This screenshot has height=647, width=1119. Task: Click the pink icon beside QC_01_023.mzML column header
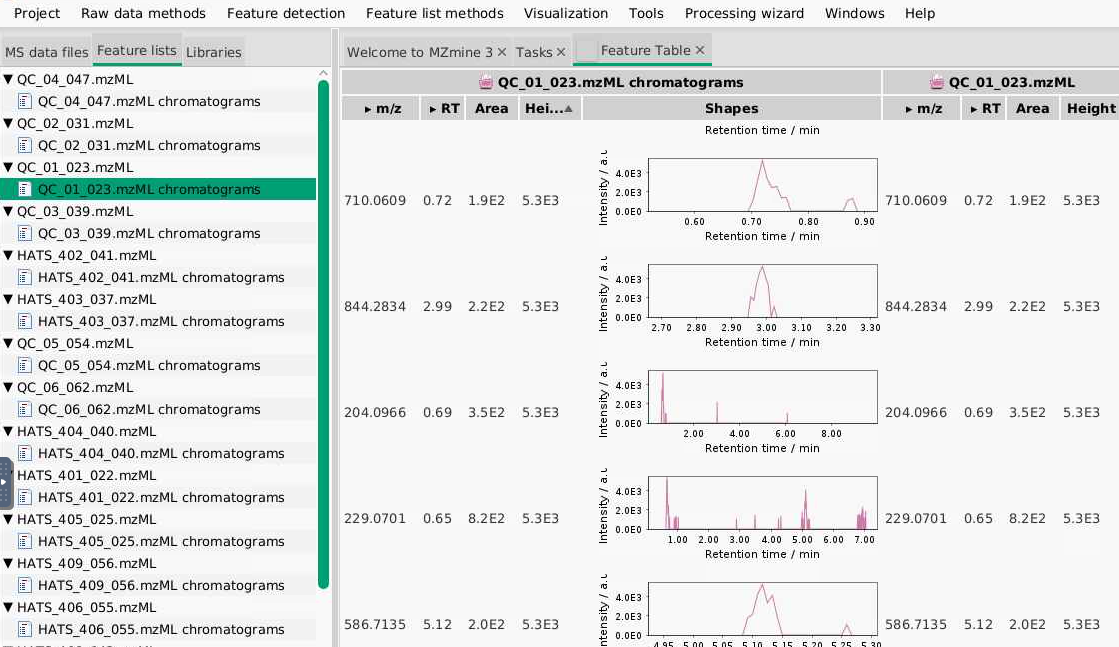point(937,82)
